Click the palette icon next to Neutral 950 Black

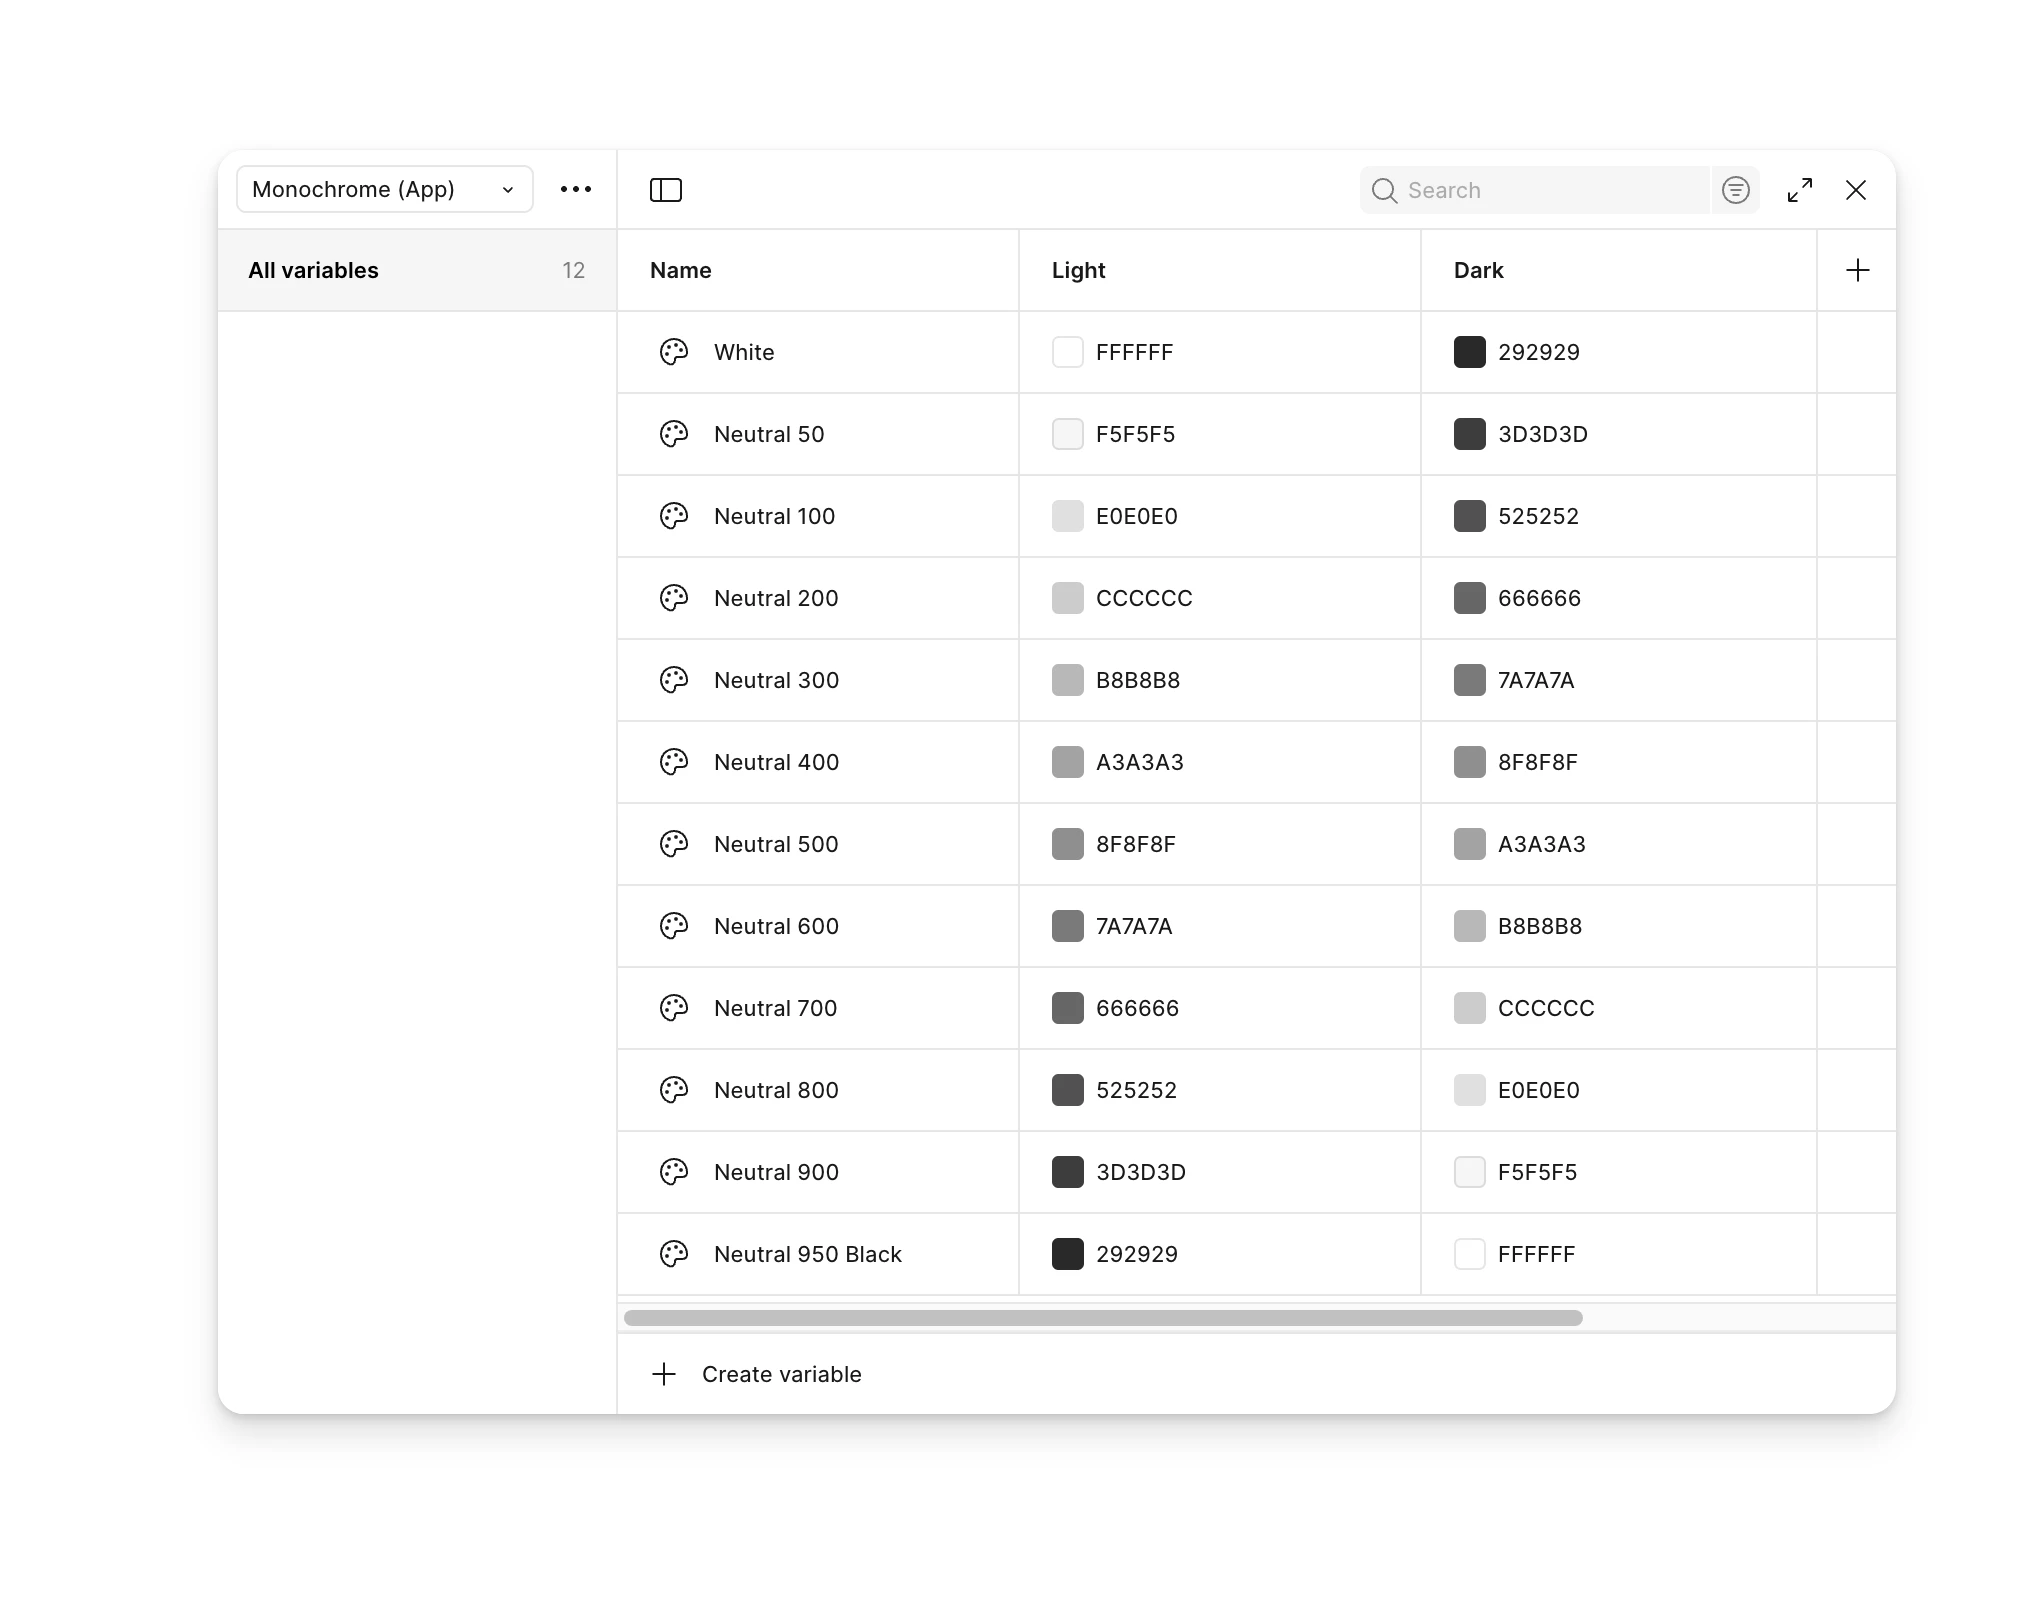[x=674, y=1254]
